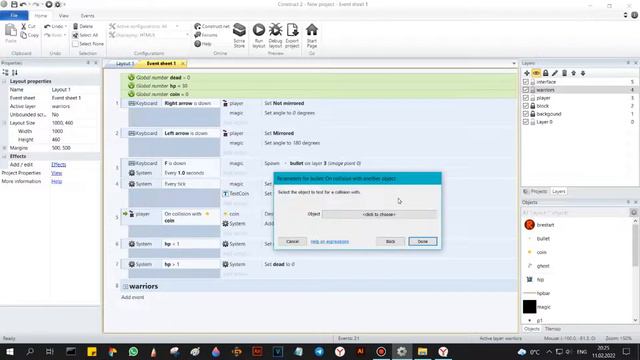Open tab list dropdown arrow

click(514, 63)
